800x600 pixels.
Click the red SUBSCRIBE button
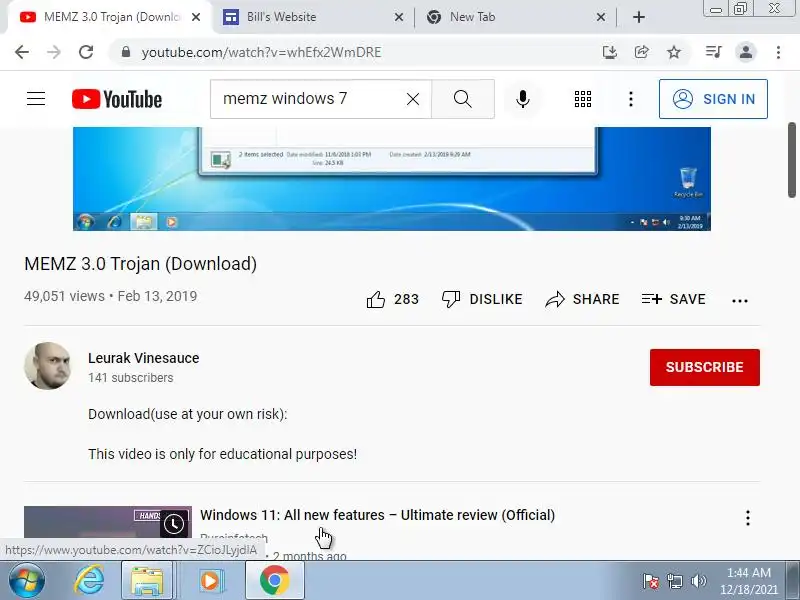705,367
